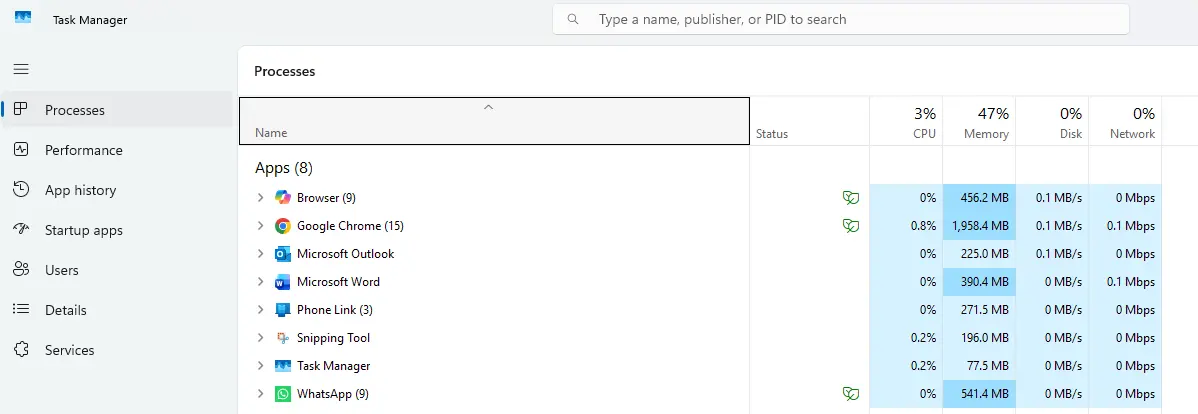The image size is (1198, 414).
Task: Sort by Memory usage column
Action: [x=979, y=121]
